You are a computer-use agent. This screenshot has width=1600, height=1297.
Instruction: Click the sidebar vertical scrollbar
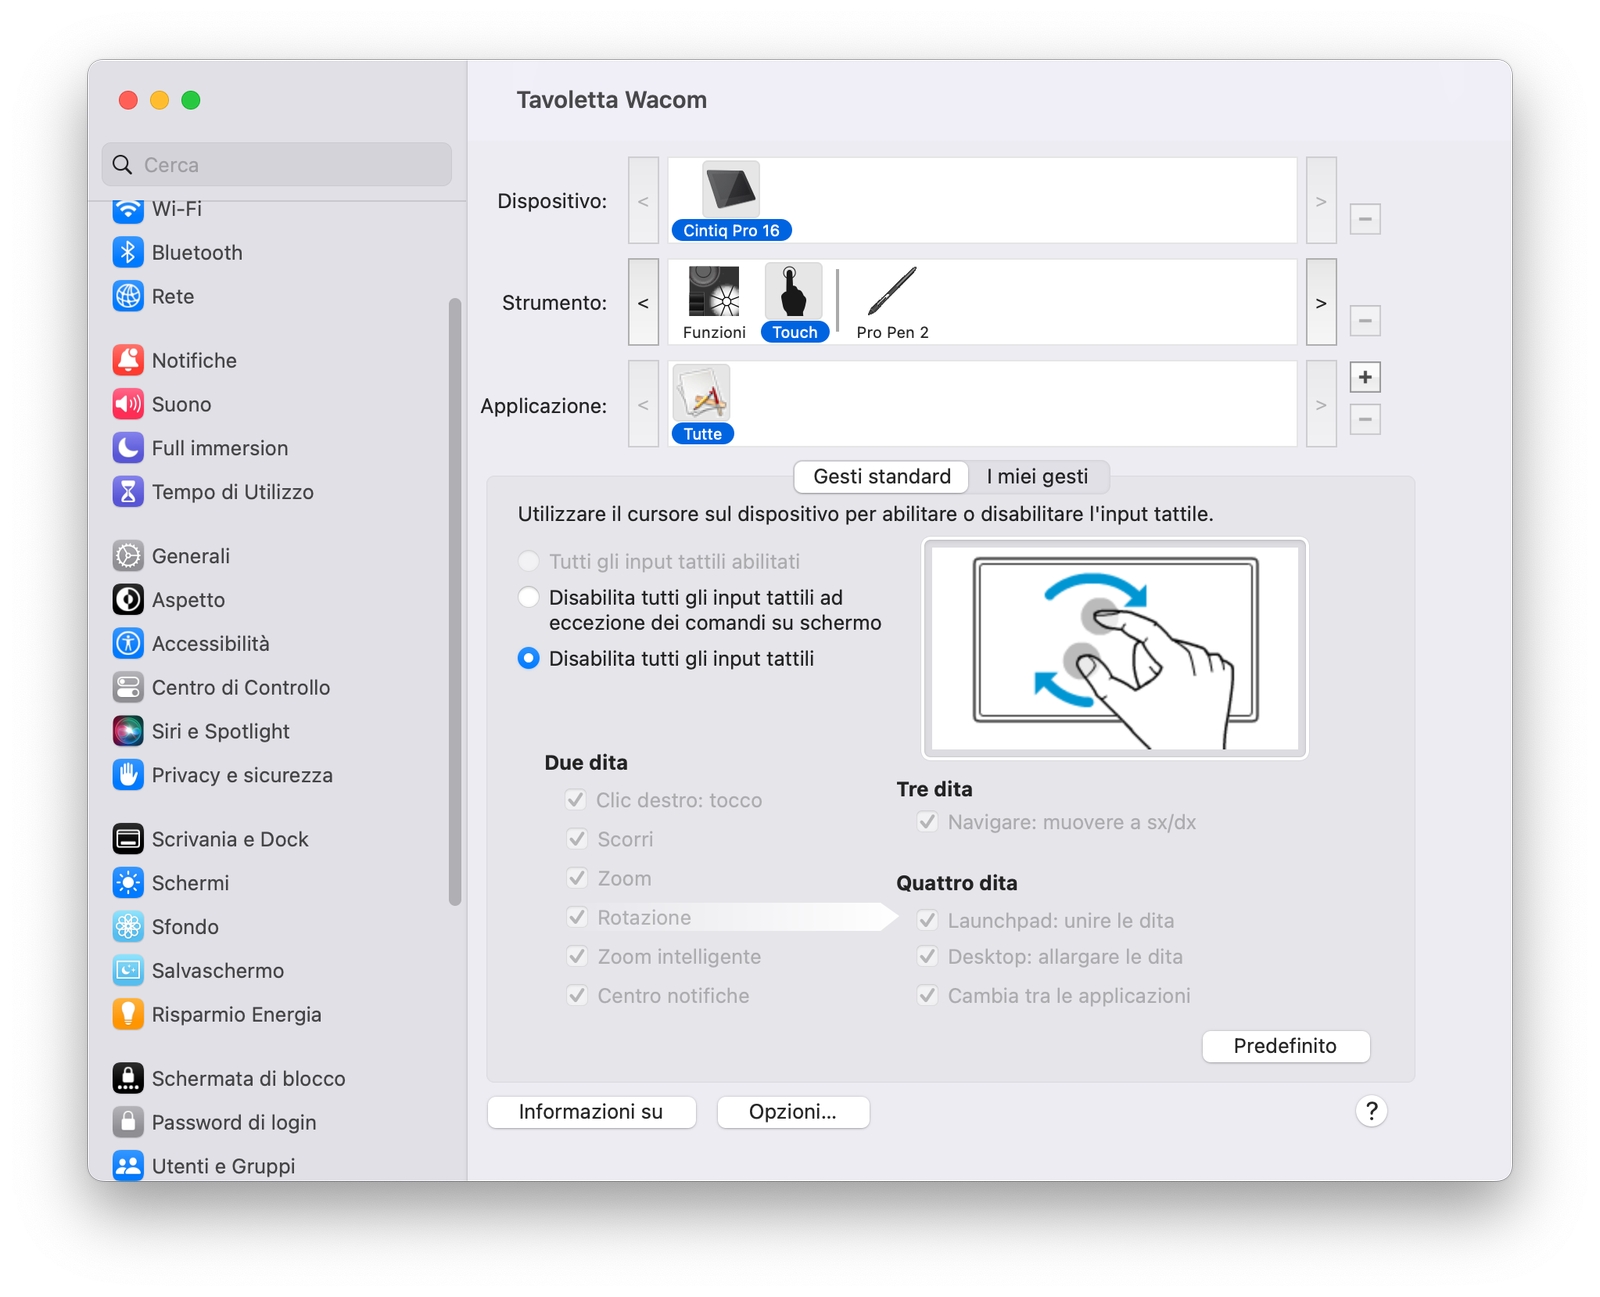point(455,602)
